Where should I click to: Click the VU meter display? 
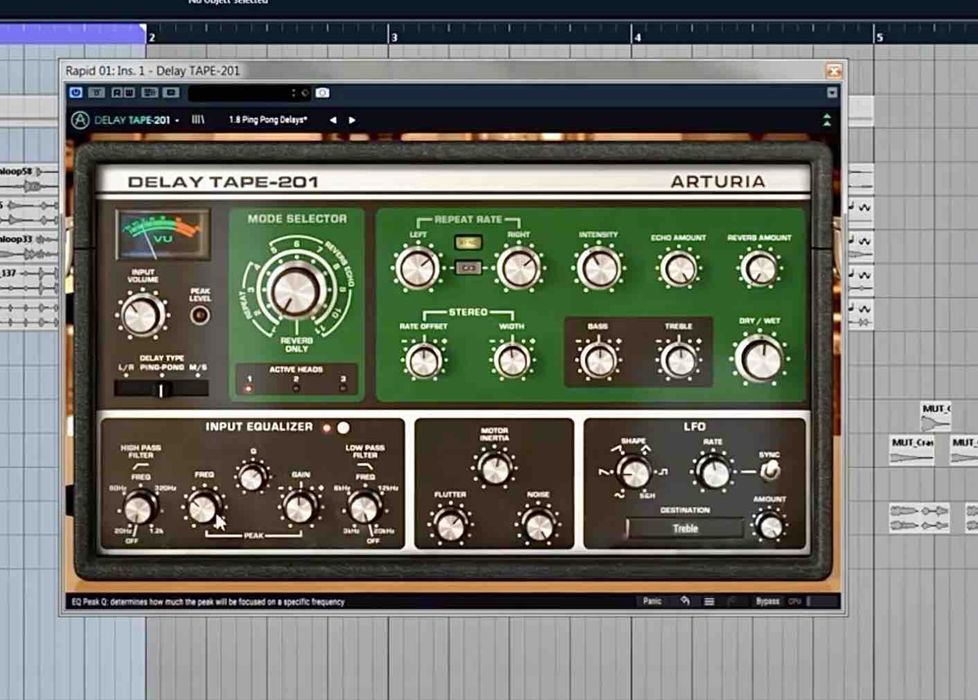(x=163, y=235)
